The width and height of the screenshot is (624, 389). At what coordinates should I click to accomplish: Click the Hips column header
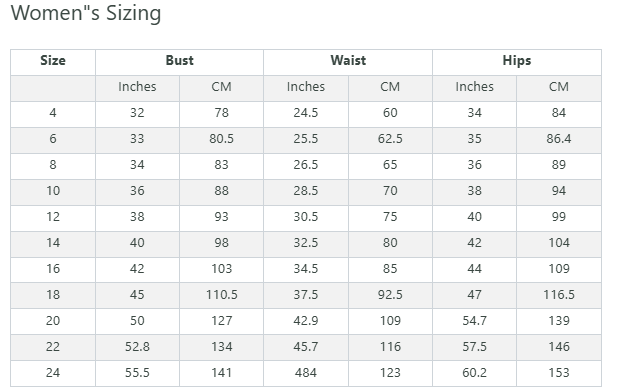tap(517, 61)
